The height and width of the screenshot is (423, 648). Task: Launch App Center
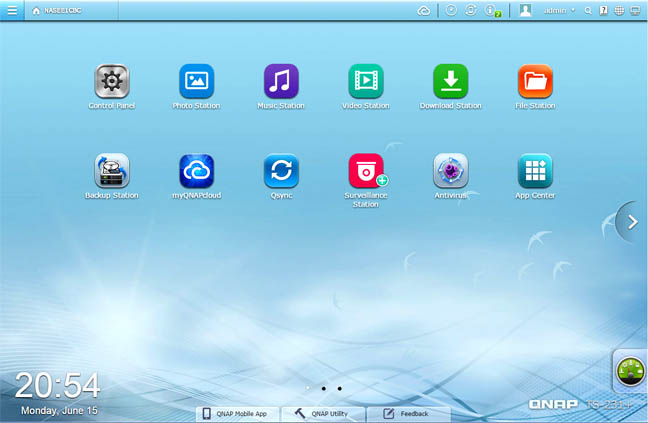[535, 171]
